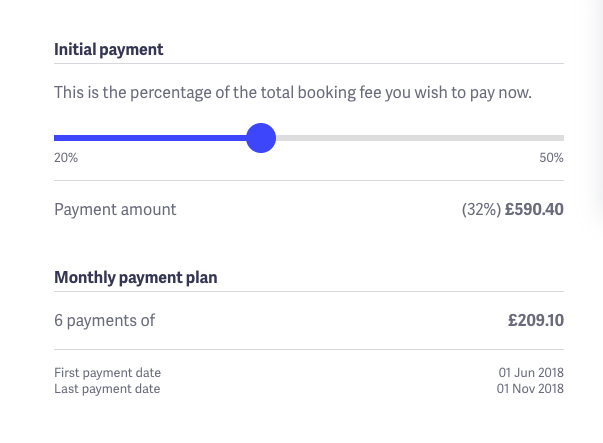Viewport: 603px width, 443px height.
Task: Click the blue filled part of the slider track
Action: (150, 138)
